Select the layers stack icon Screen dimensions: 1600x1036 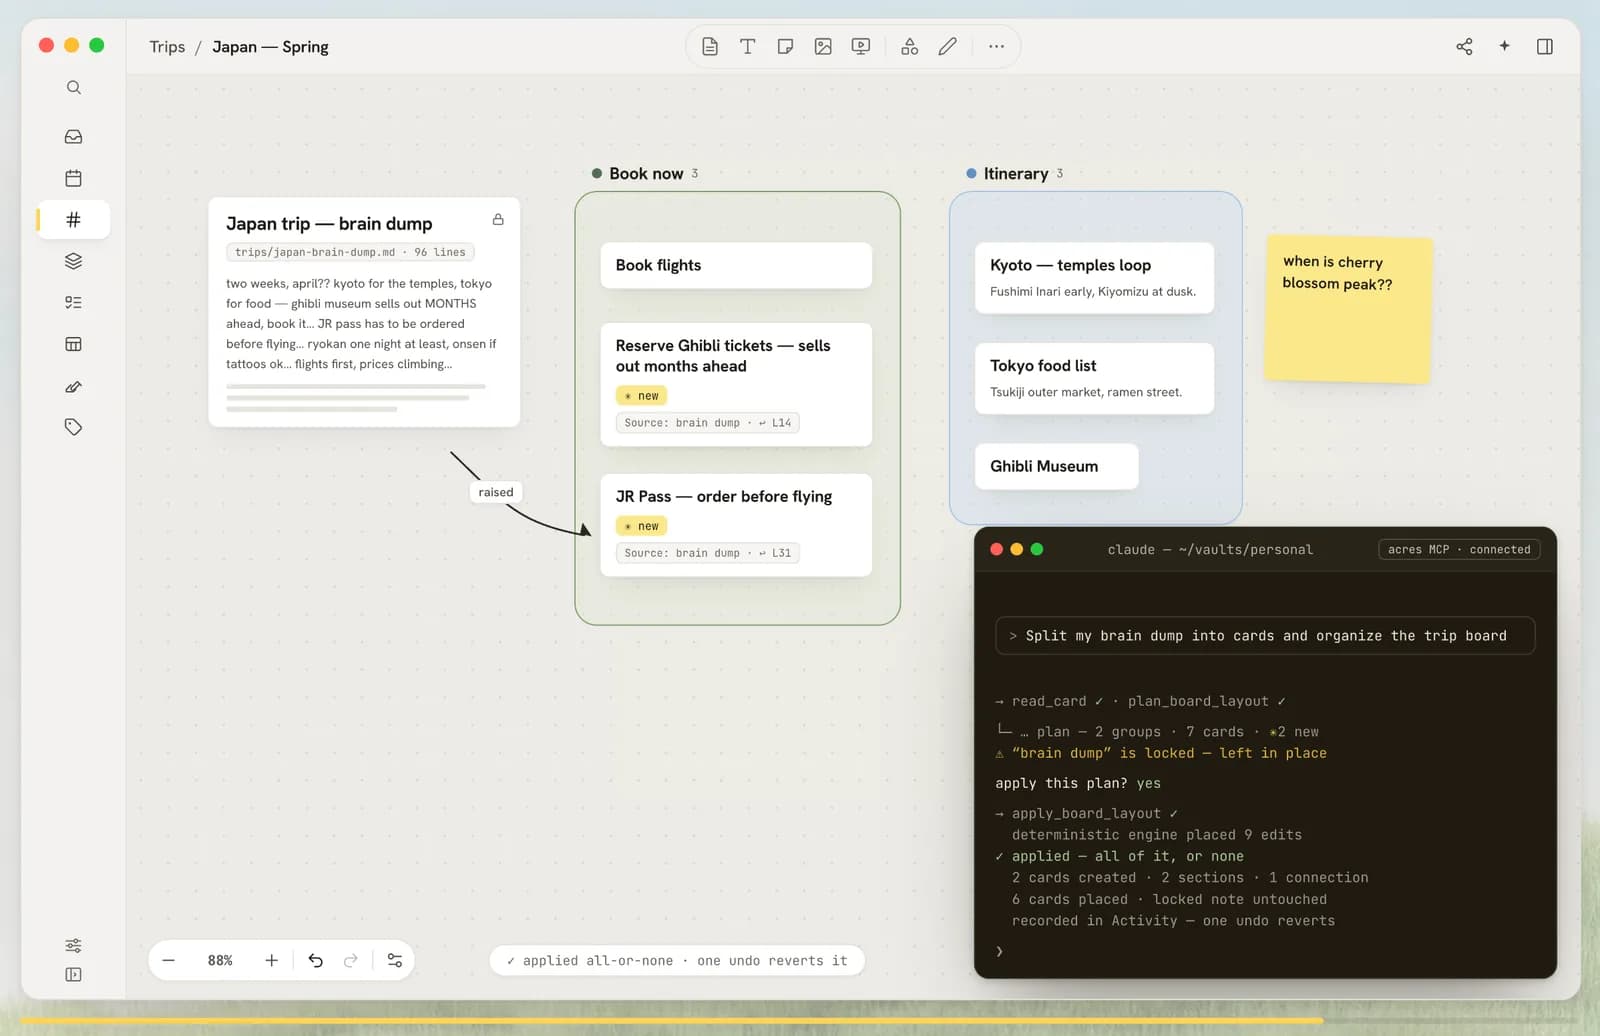click(73, 261)
